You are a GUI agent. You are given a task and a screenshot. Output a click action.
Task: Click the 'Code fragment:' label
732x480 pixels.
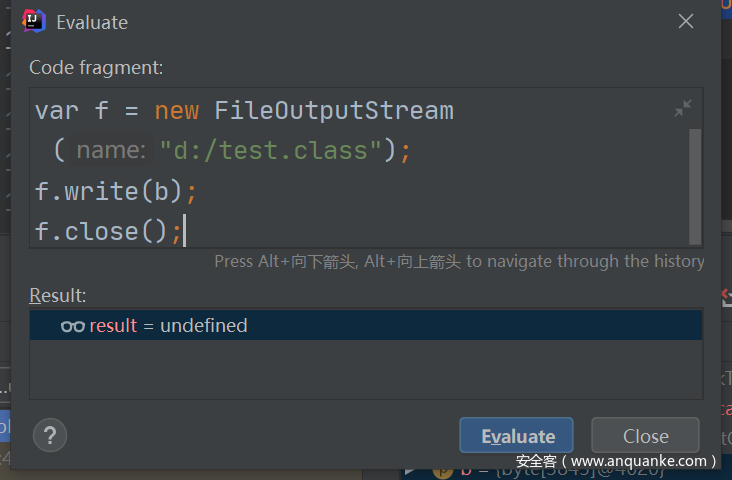point(96,68)
